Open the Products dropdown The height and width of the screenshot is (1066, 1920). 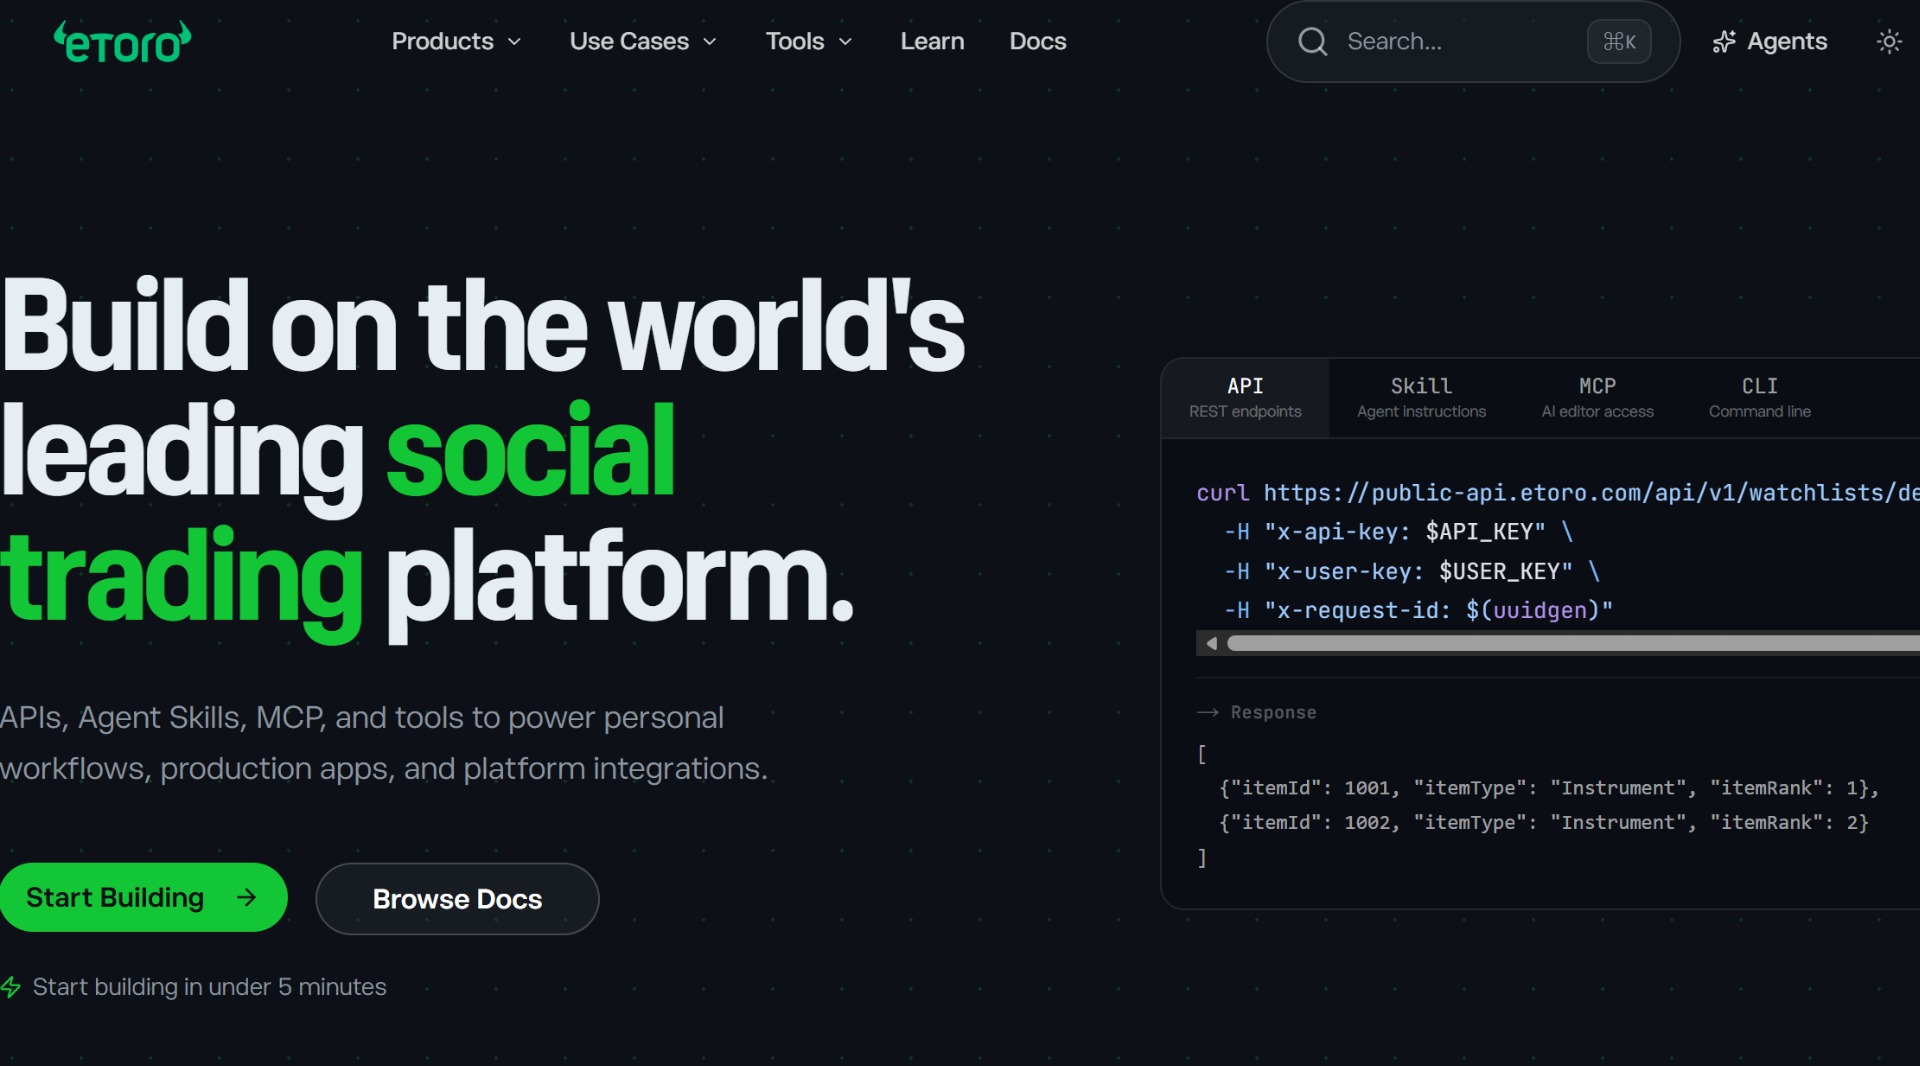pyautogui.click(x=455, y=41)
